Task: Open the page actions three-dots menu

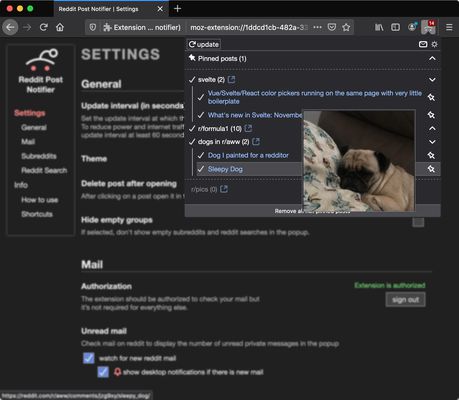Action: [318, 27]
